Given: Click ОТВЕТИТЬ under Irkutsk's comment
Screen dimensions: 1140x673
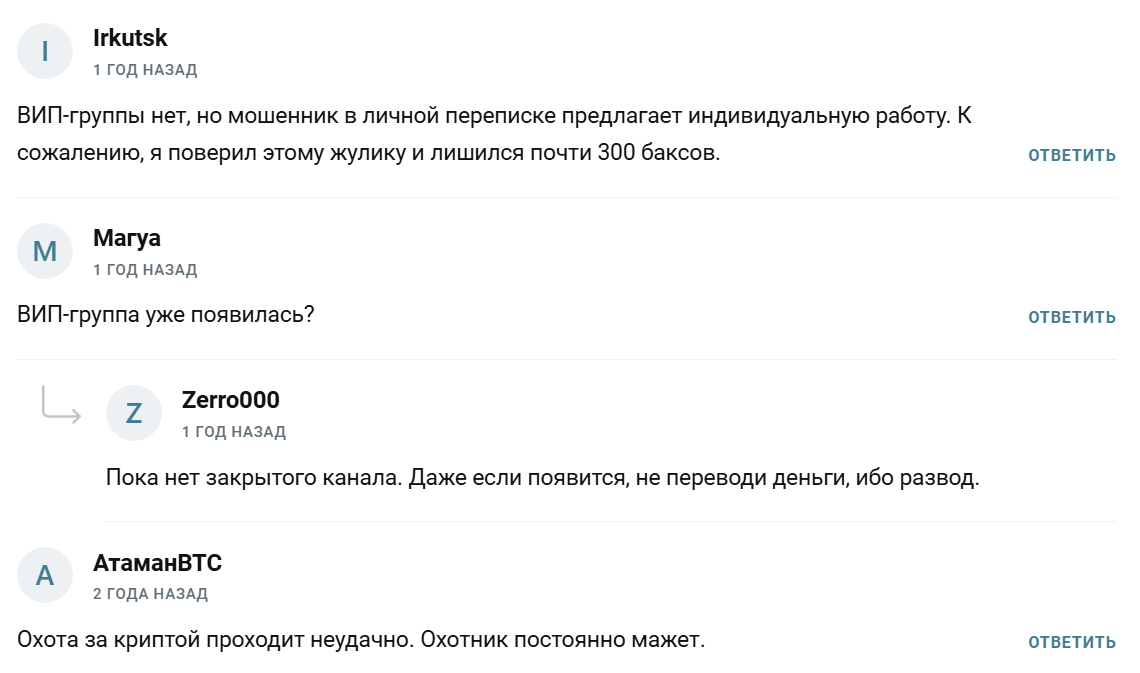Looking at the screenshot, I should pyautogui.click(x=1070, y=154).
